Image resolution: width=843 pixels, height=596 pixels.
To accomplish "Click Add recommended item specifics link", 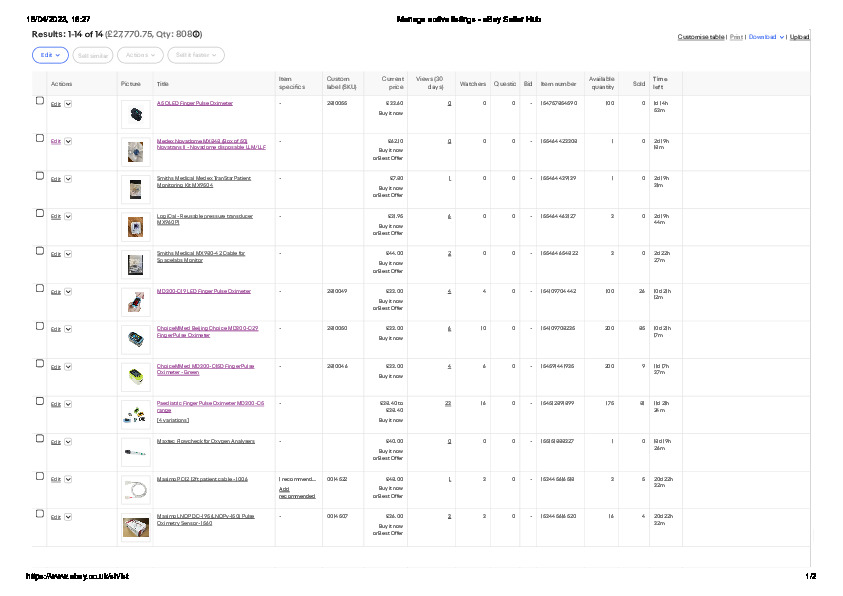I will click(x=297, y=492).
